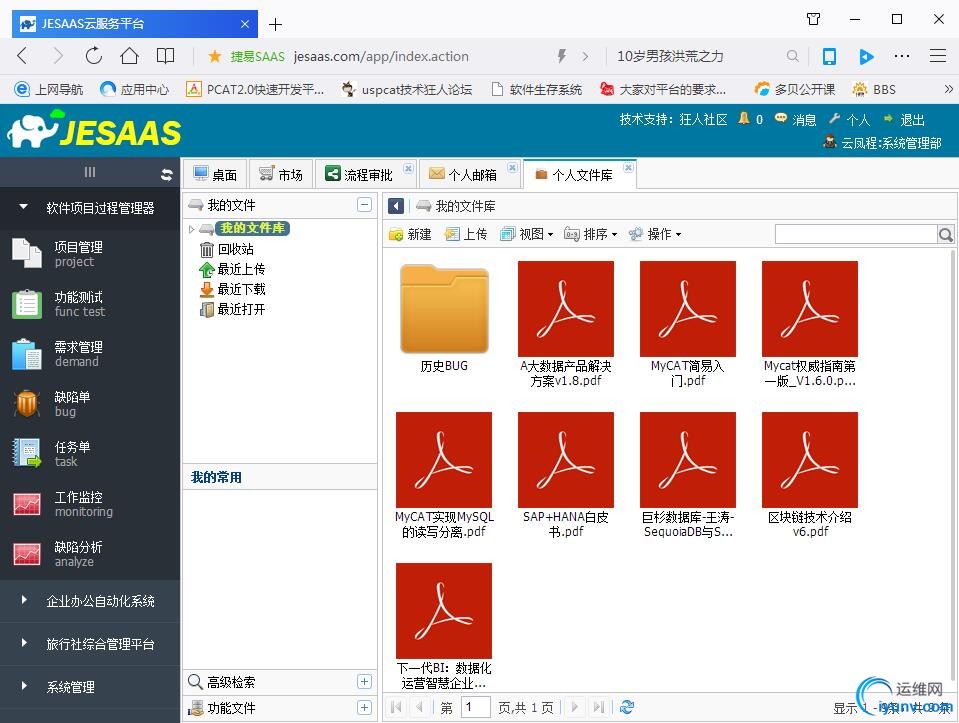This screenshot has height=723, width=959.
Task: Select MyCAT简易入门.pdf file
Action: [x=687, y=324]
